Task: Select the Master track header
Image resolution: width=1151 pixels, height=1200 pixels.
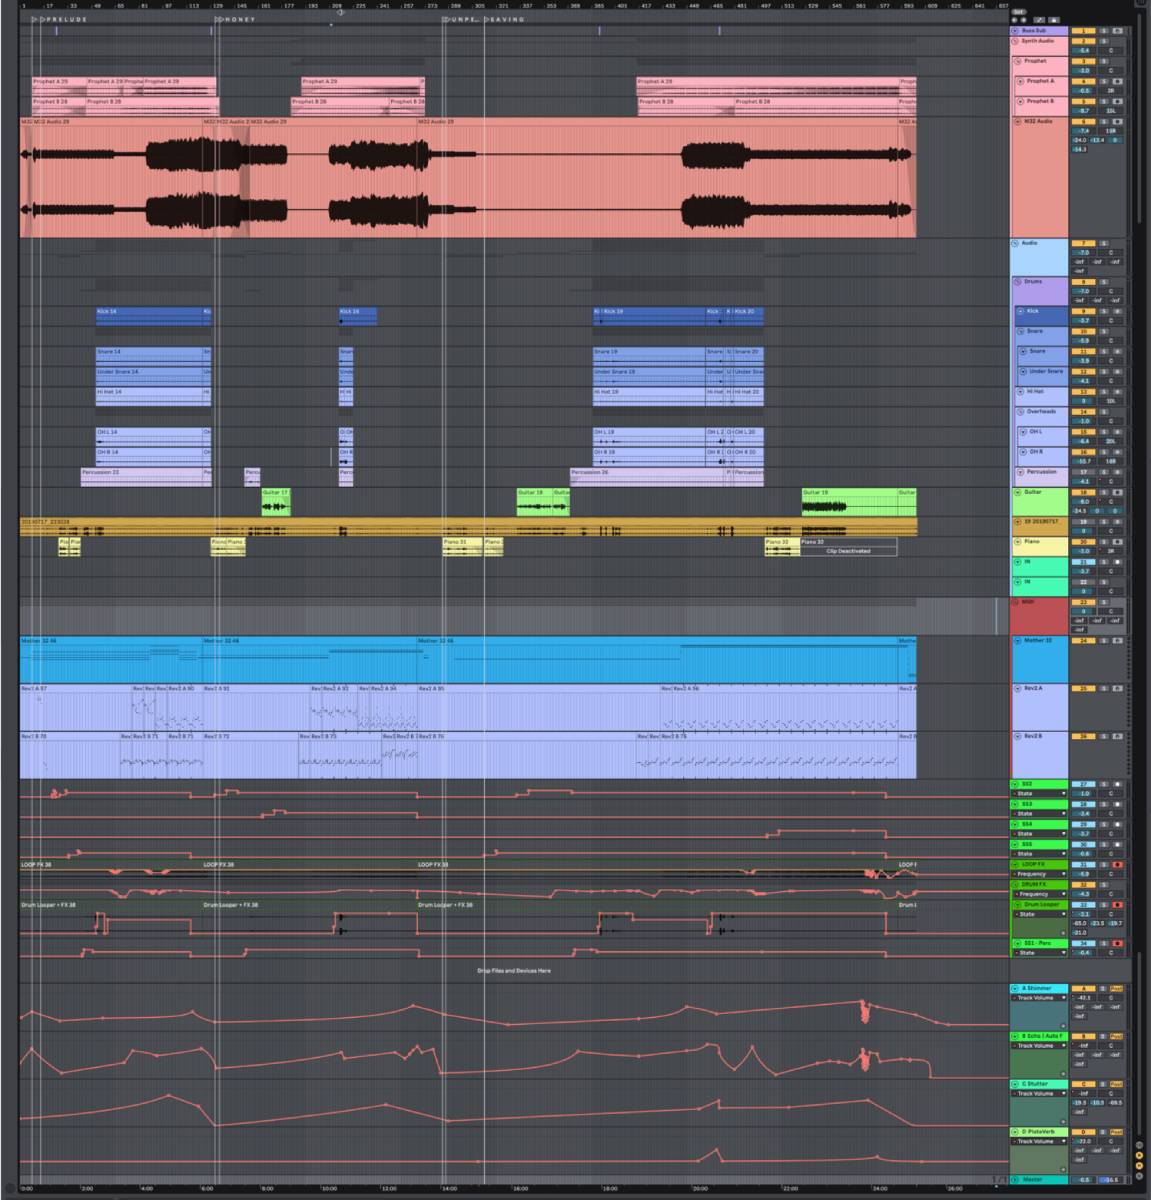Action: pyautogui.click(x=1040, y=1180)
